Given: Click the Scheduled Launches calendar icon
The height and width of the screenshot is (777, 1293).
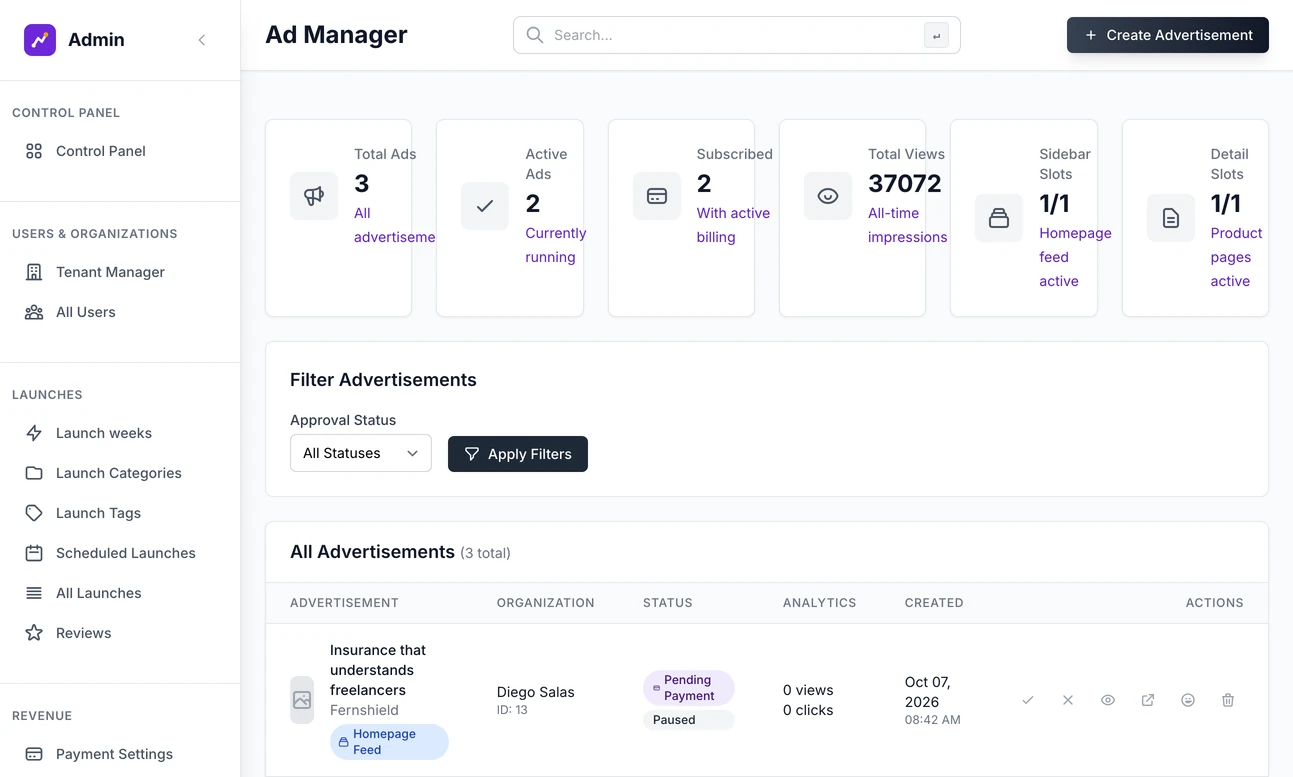Looking at the screenshot, I should (x=34, y=553).
